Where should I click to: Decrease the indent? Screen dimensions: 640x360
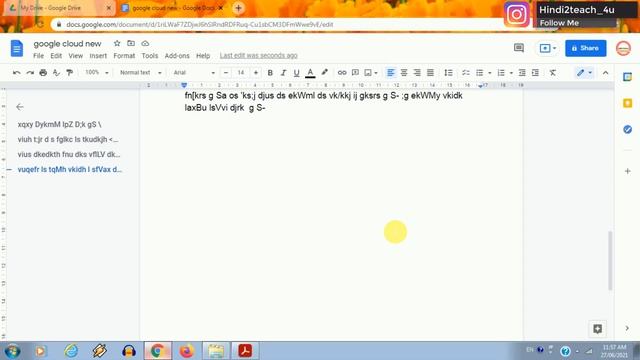point(522,73)
